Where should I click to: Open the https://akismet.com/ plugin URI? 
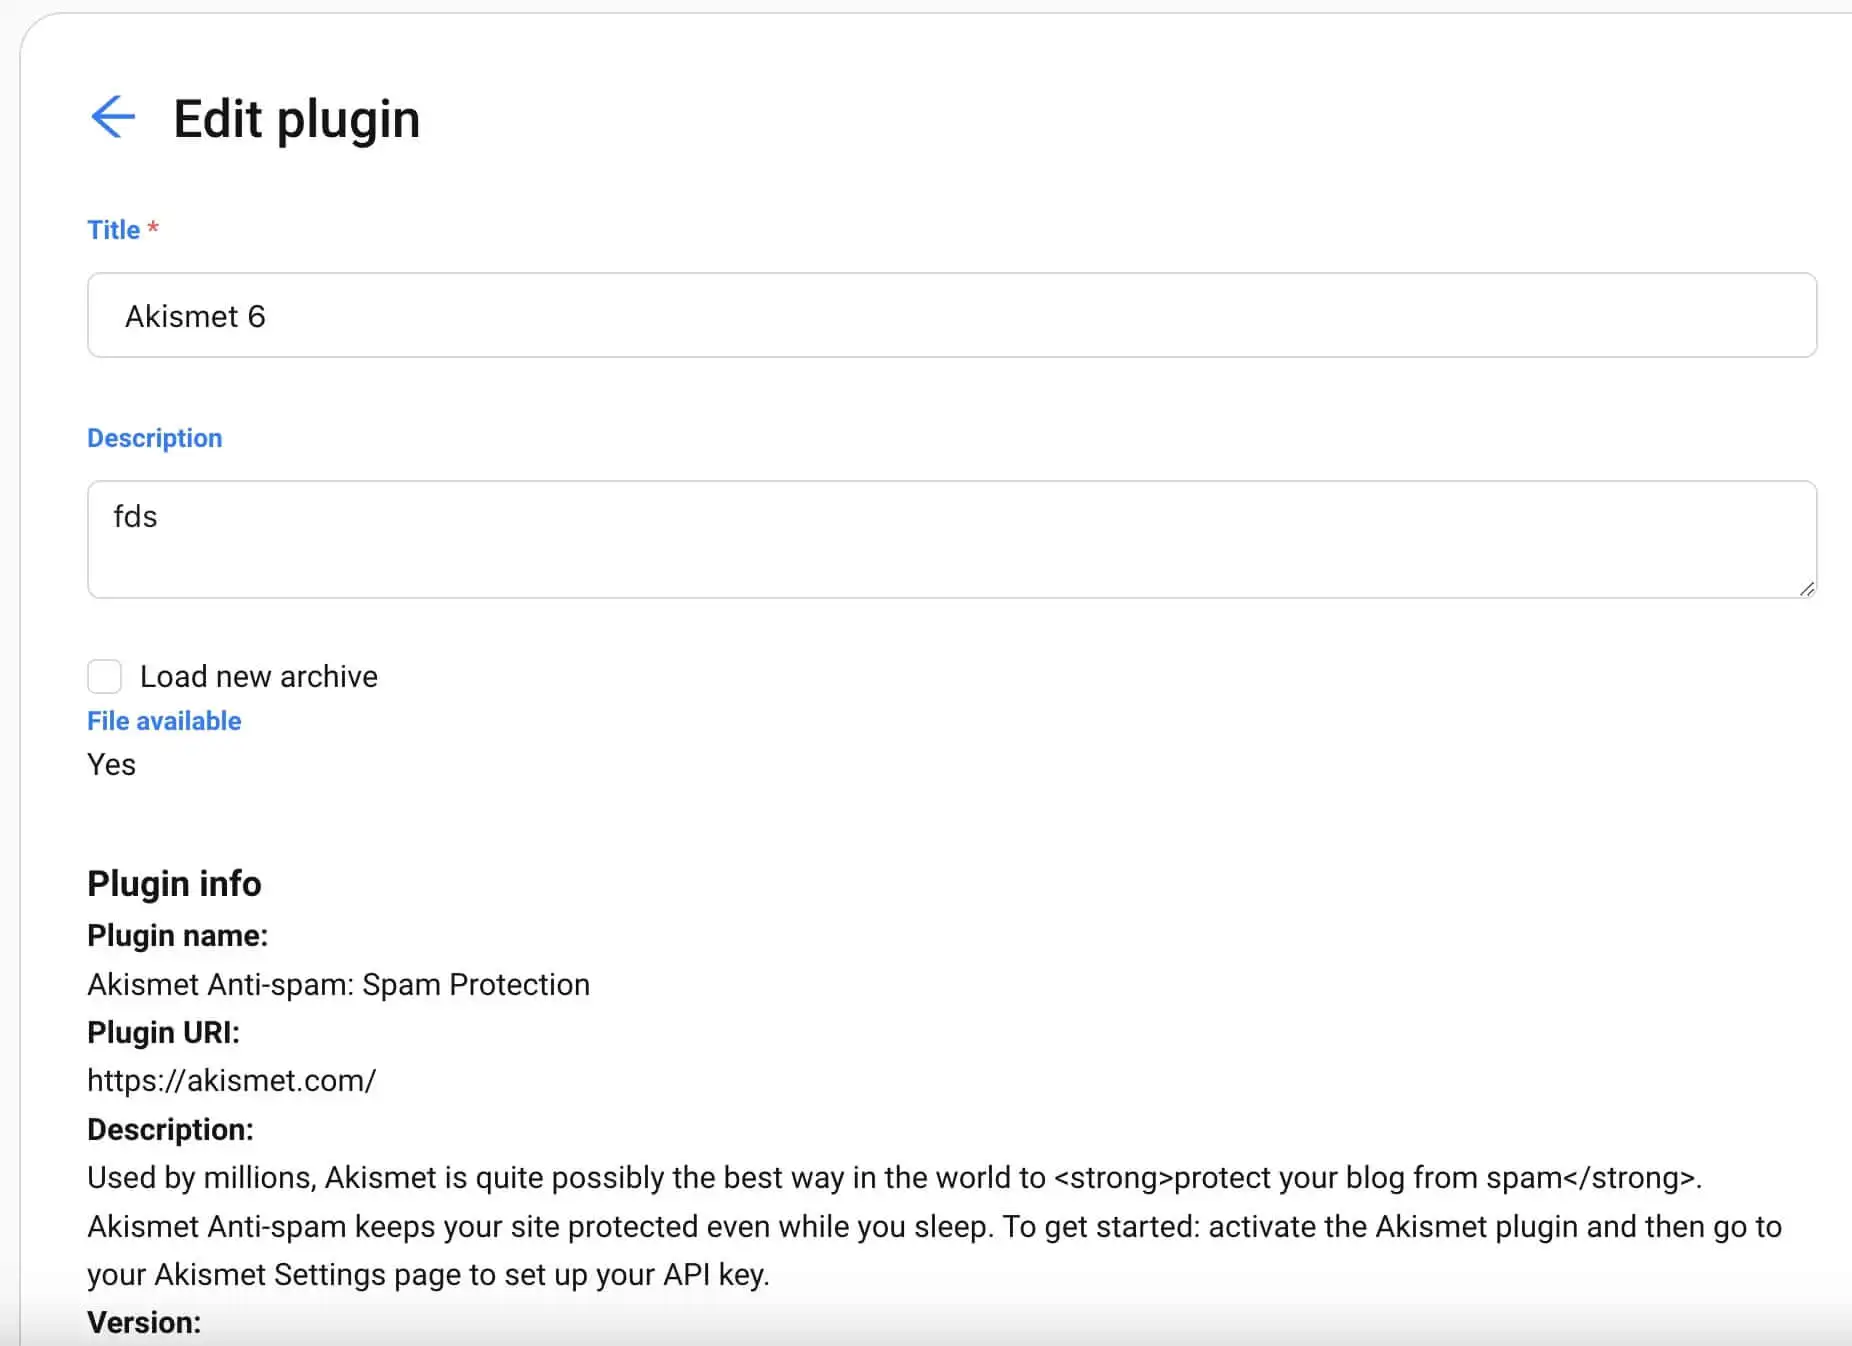(x=231, y=1080)
